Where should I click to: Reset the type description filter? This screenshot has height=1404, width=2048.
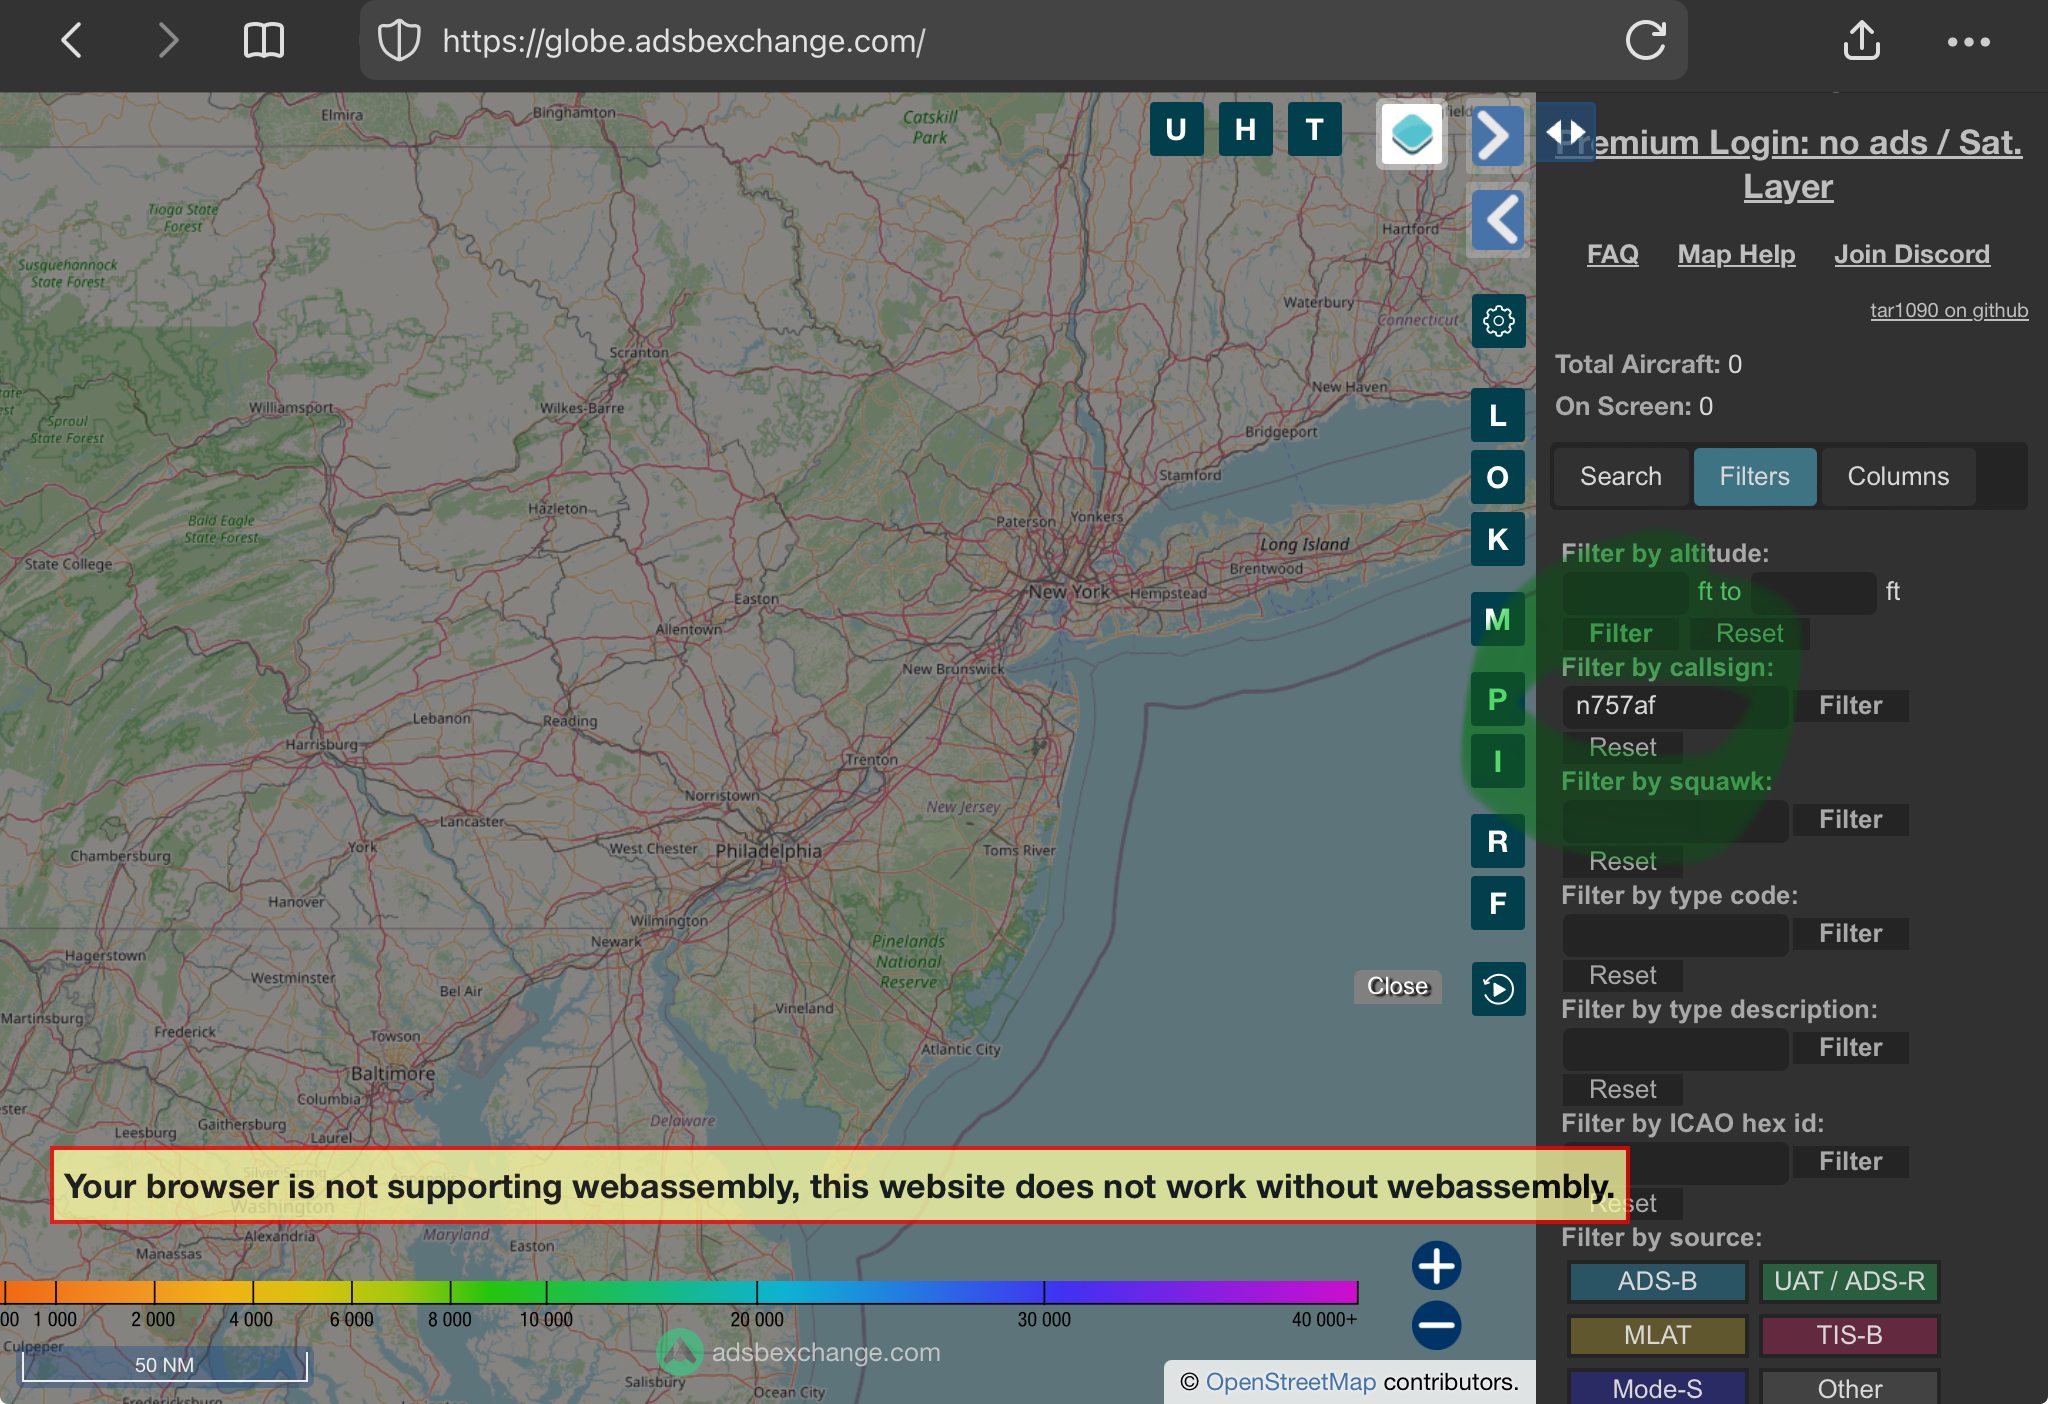(x=1623, y=1089)
